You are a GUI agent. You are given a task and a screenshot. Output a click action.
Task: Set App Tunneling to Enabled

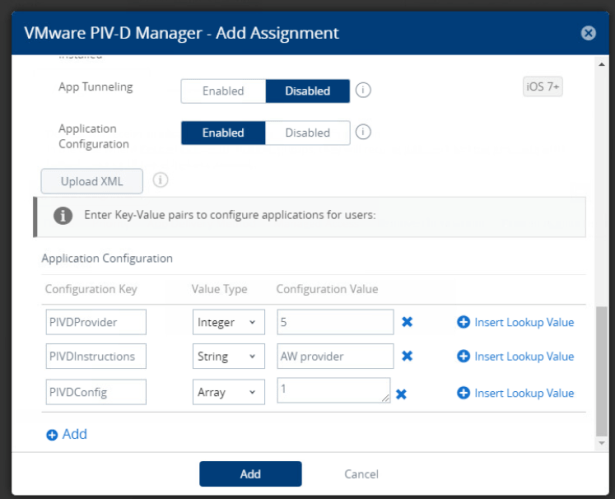click(223, 91)
